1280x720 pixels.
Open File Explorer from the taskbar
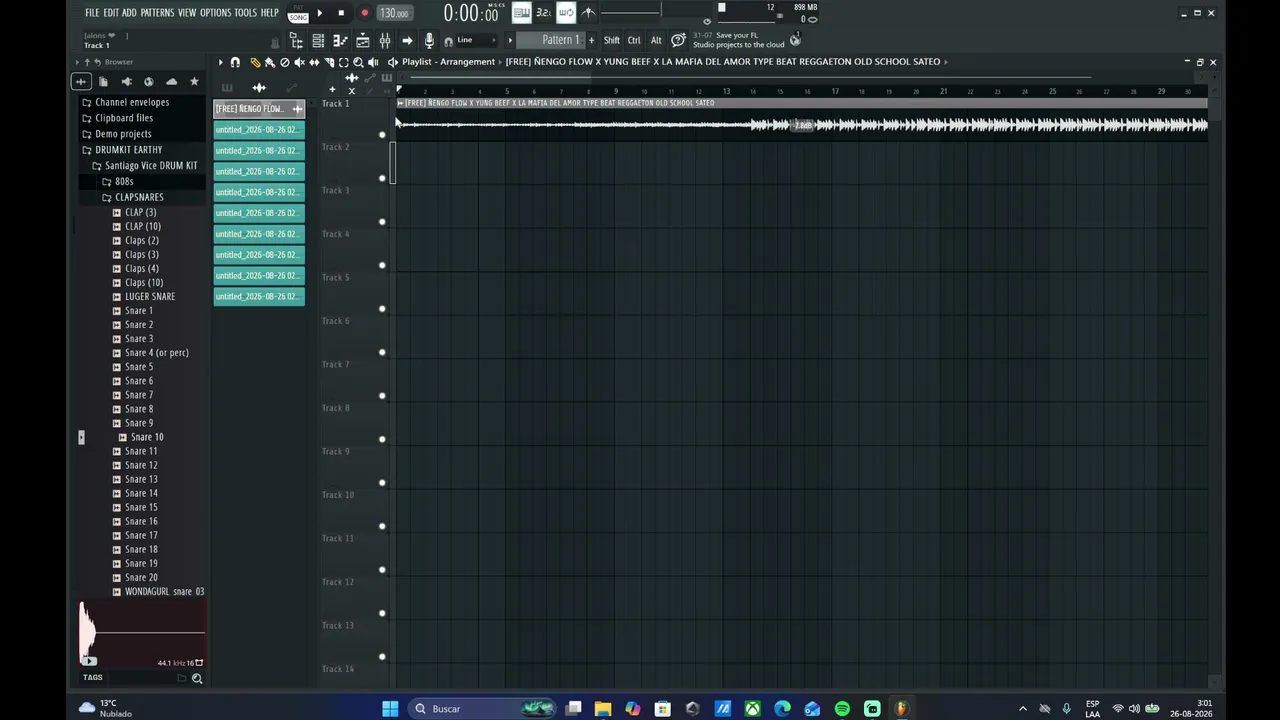pyautogui.click(x=602, y=709)
